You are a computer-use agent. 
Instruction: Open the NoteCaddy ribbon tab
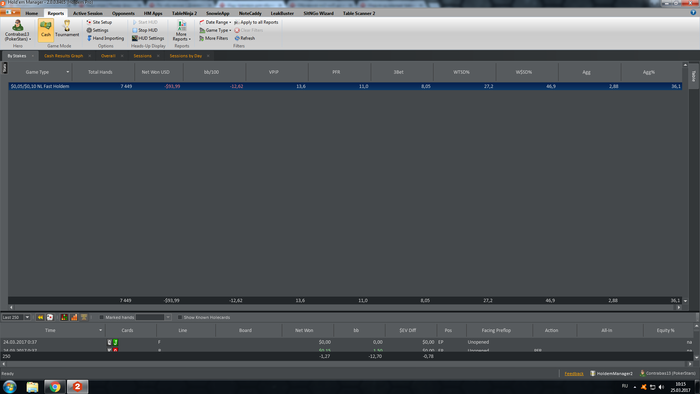[x=250, y=13]
